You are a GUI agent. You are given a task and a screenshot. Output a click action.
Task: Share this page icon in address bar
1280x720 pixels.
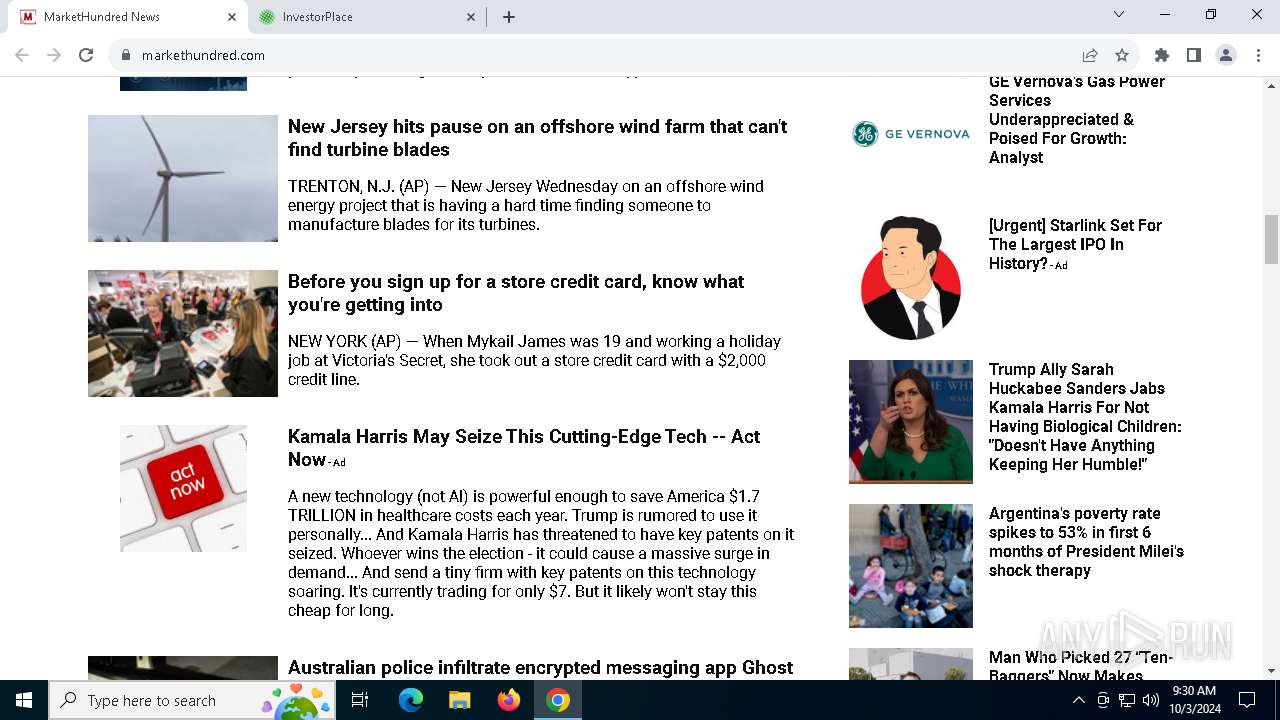point(1090,55)
